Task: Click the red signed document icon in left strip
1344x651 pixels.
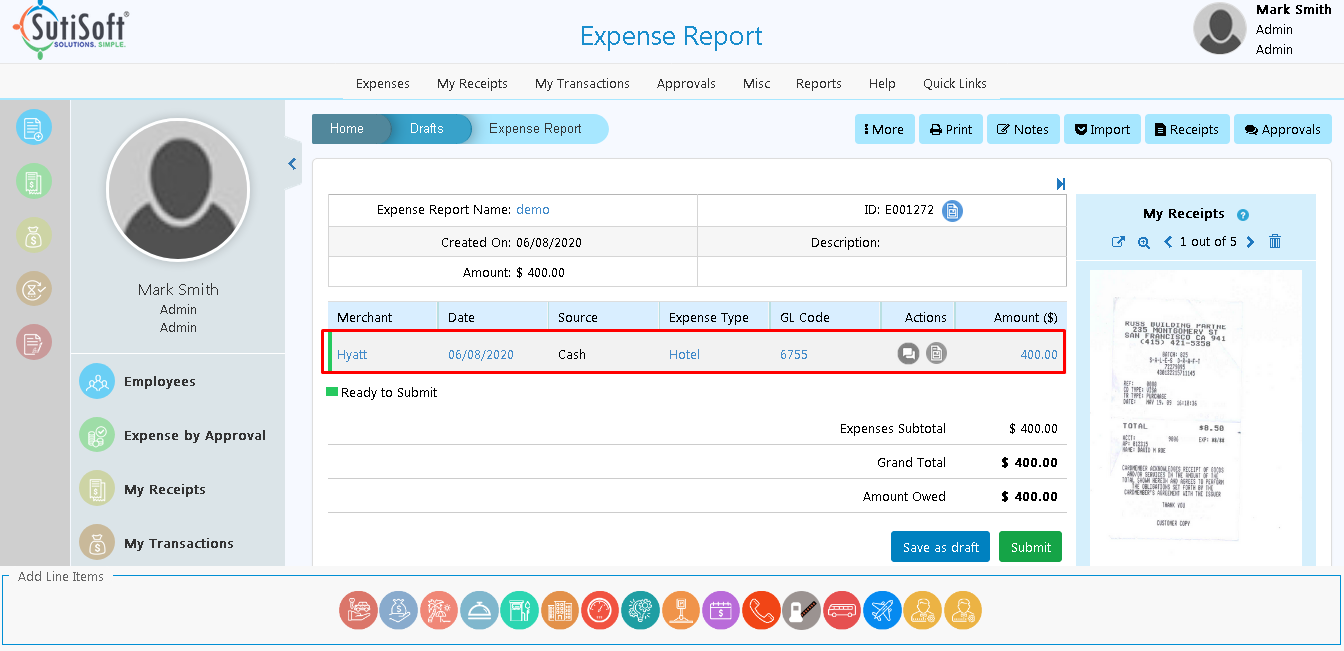Action: (34, 343)
